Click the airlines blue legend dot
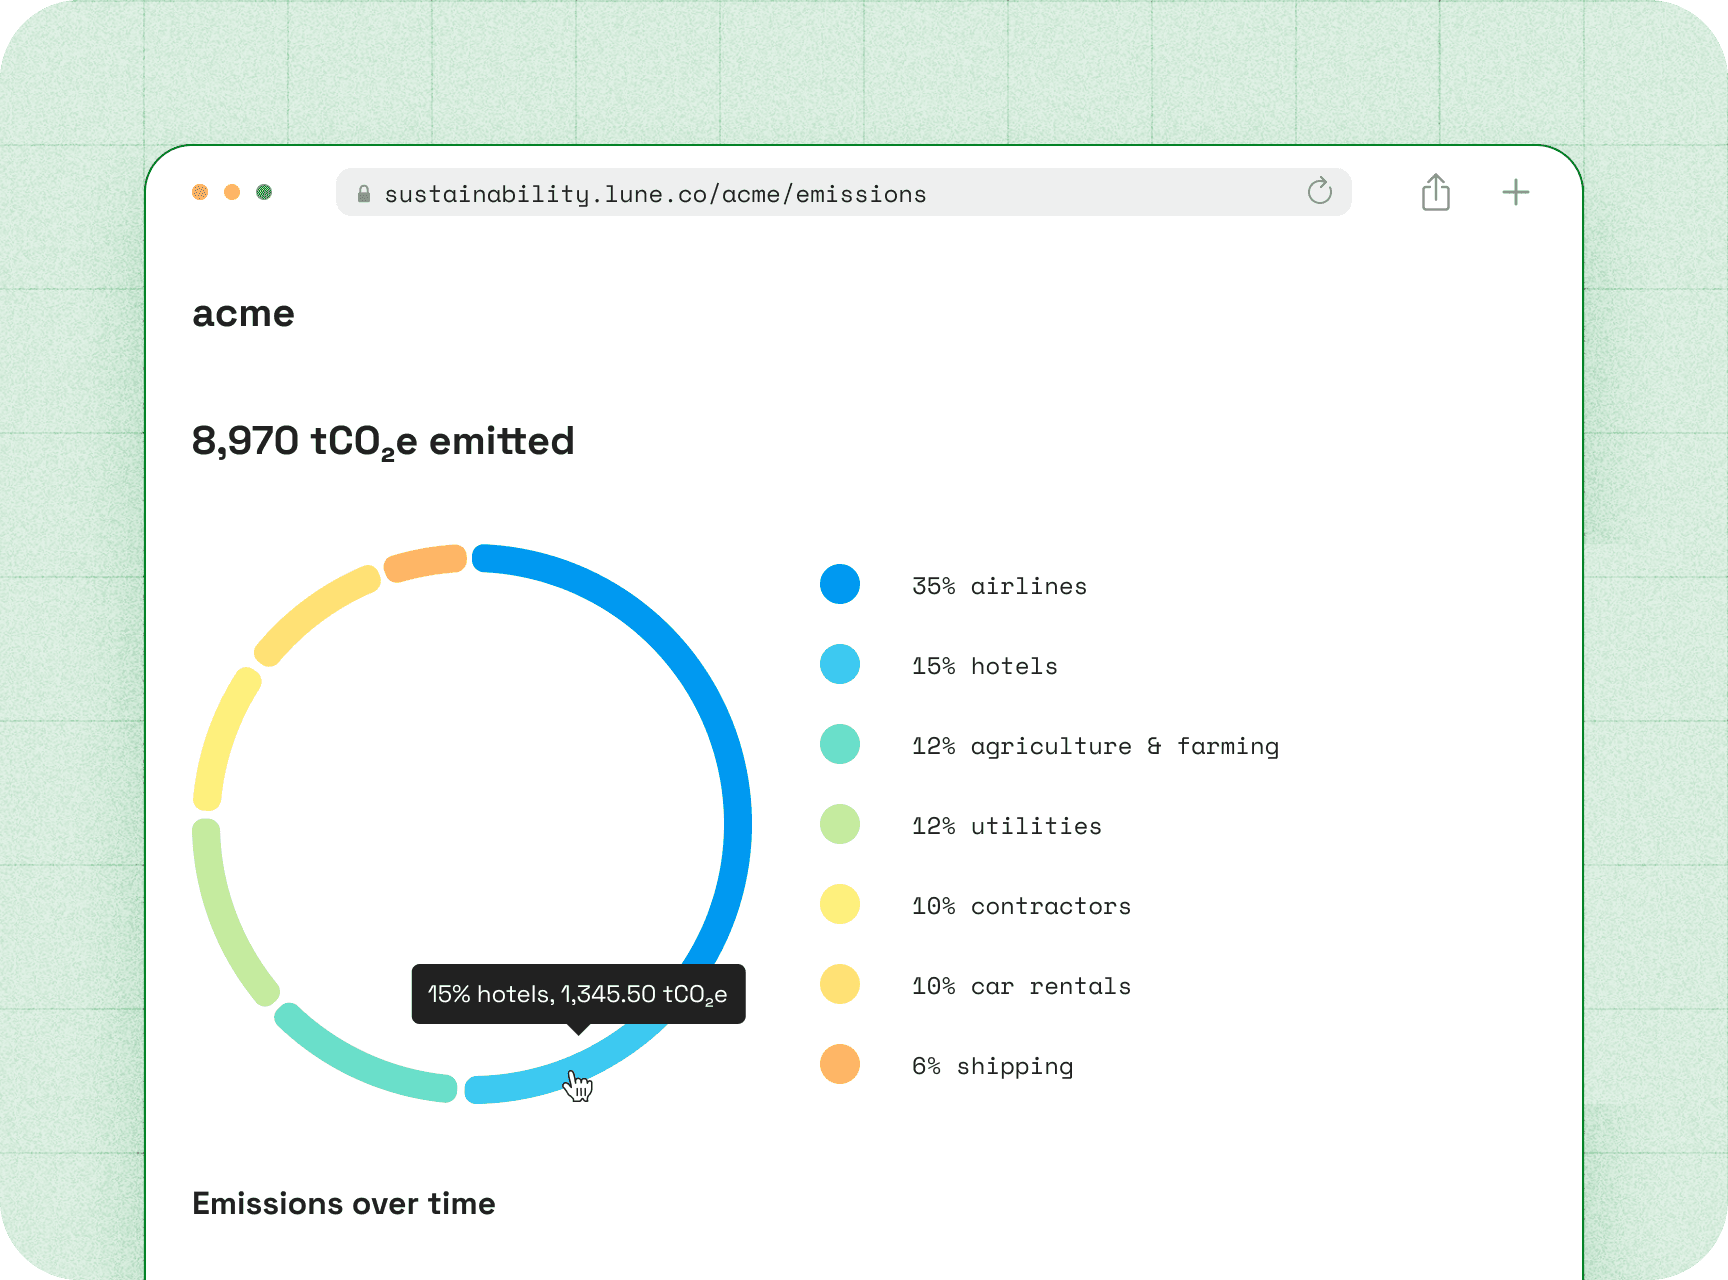1728x1280 pixels. click(x=840, y=584)
